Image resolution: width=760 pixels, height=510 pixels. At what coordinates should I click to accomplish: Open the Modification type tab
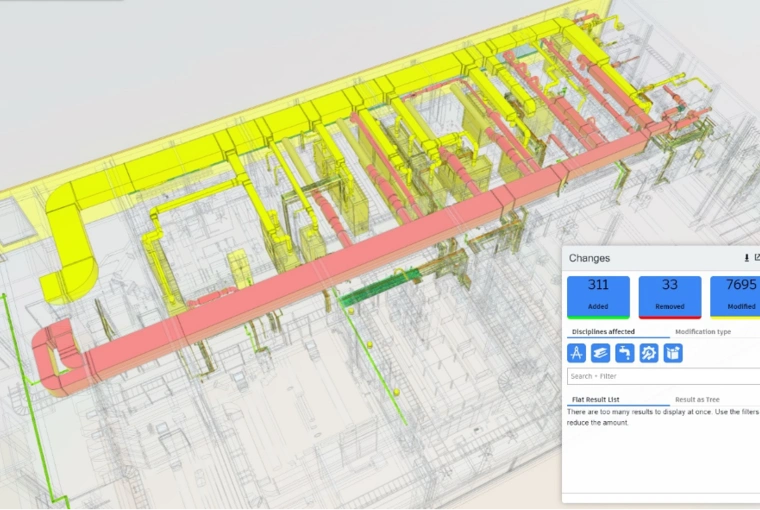pos(702,332)
